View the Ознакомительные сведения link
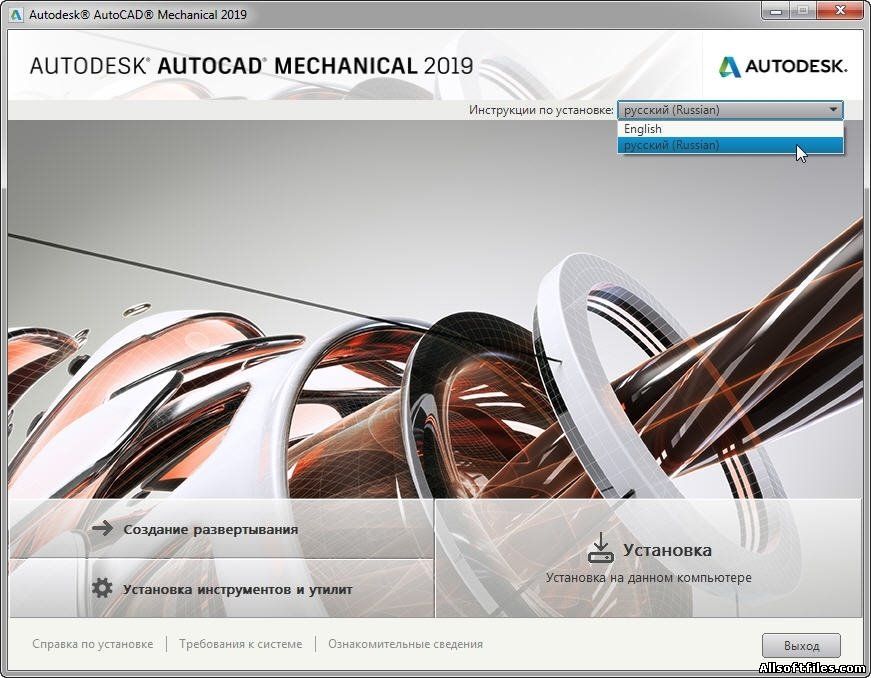Screen dimensions: 871x678 (x=405, y=644)
